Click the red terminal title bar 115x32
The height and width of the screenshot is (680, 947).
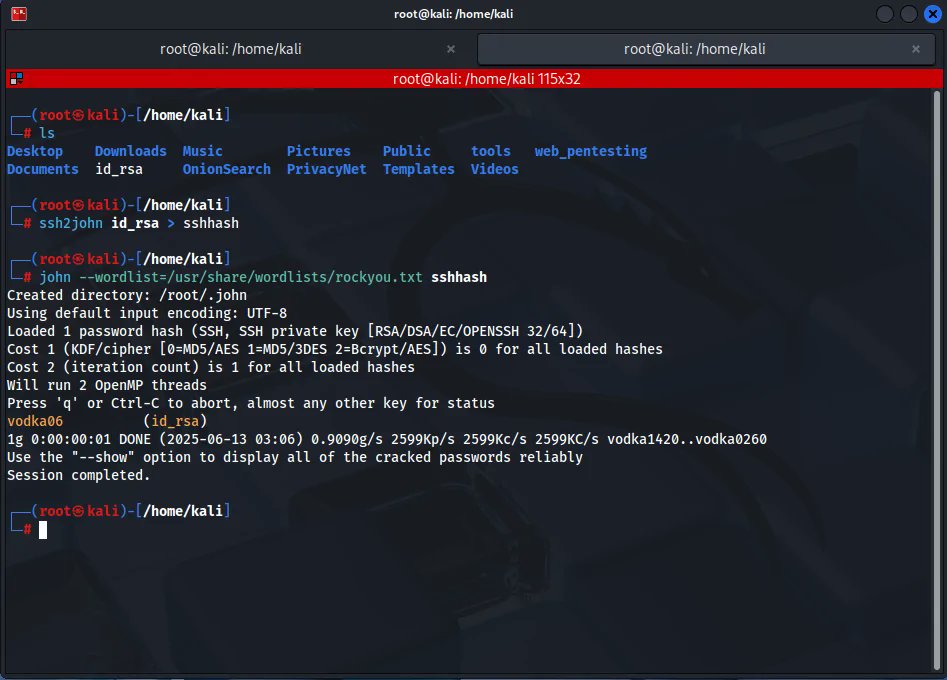click(x=474, y=79)
